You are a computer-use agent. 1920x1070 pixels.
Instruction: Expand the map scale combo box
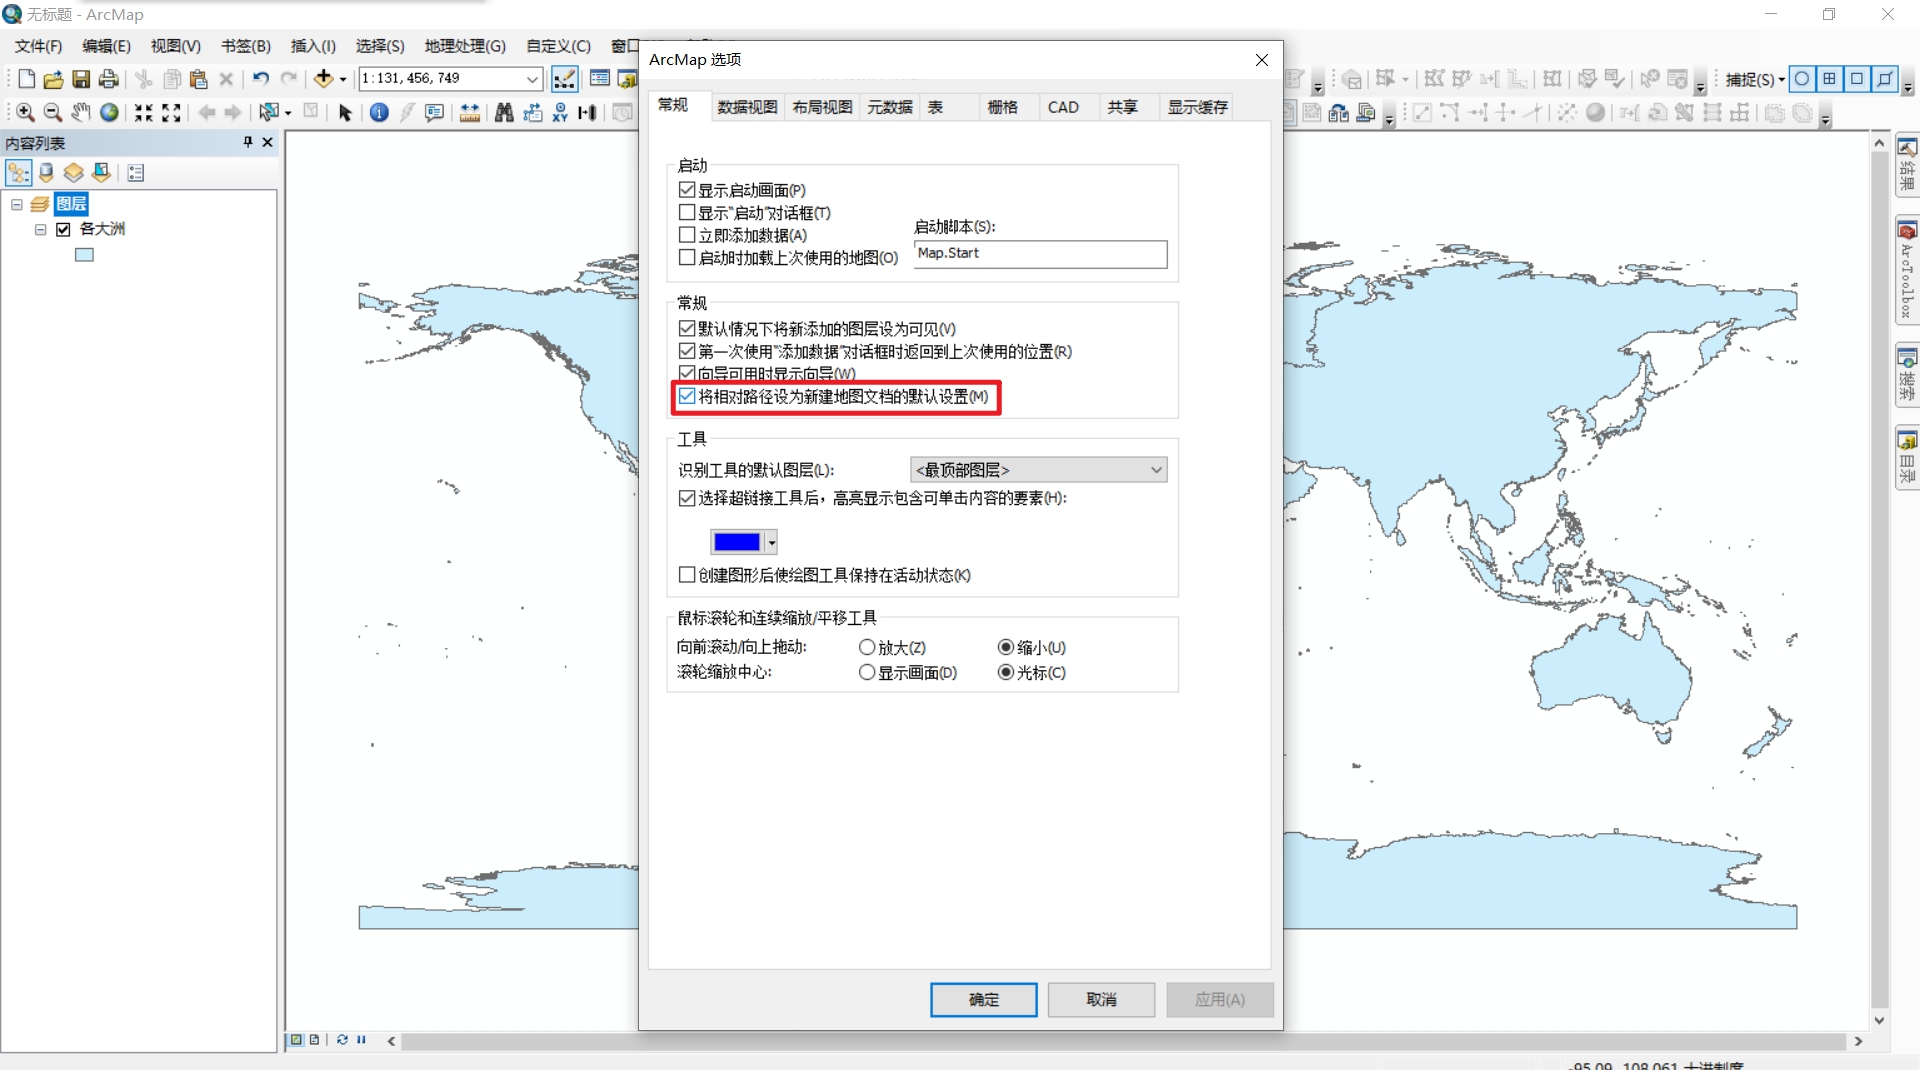pos(533,79)
